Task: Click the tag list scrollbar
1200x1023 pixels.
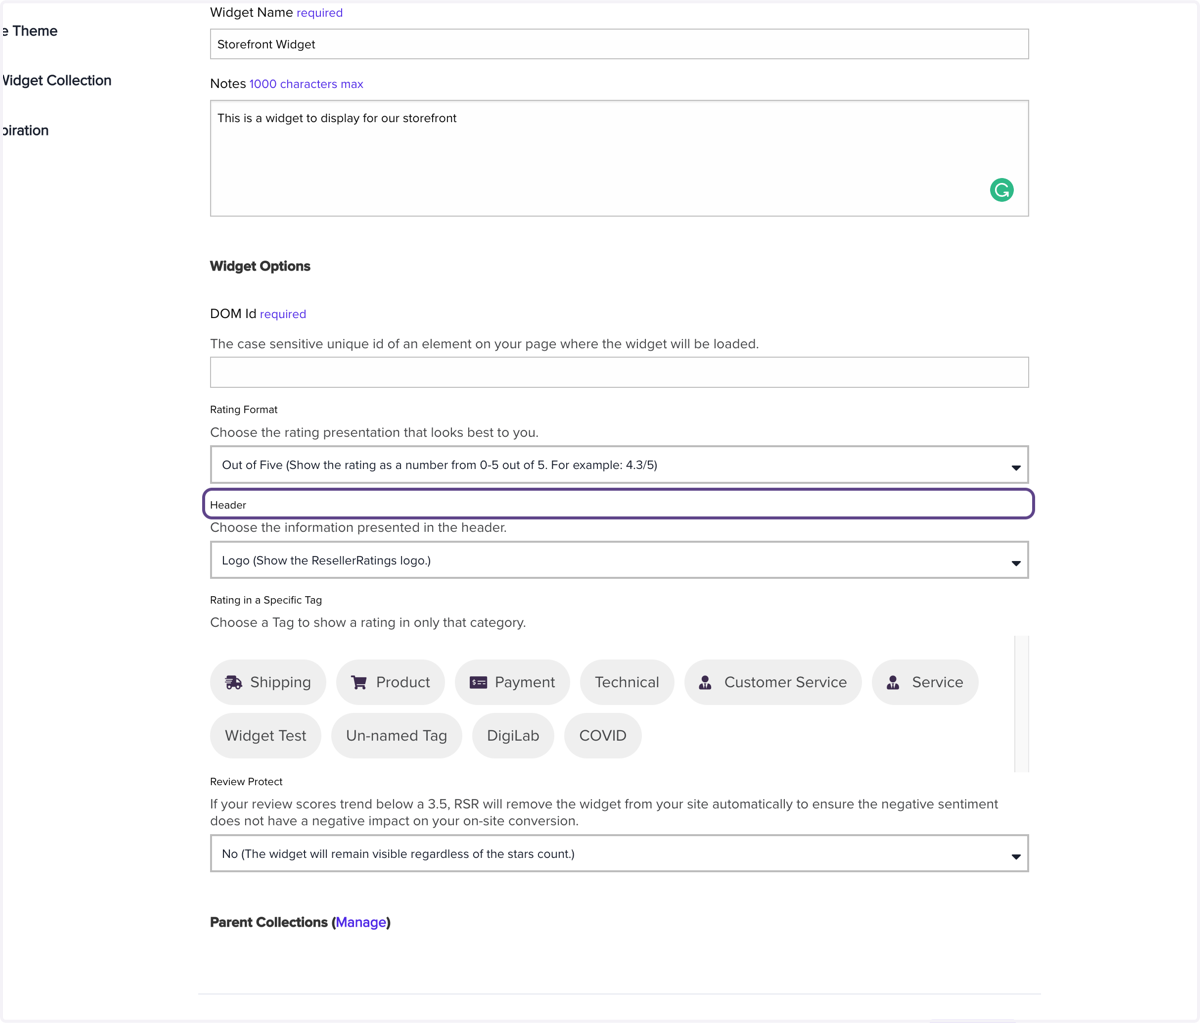Action: click(x=1021, y=703)
